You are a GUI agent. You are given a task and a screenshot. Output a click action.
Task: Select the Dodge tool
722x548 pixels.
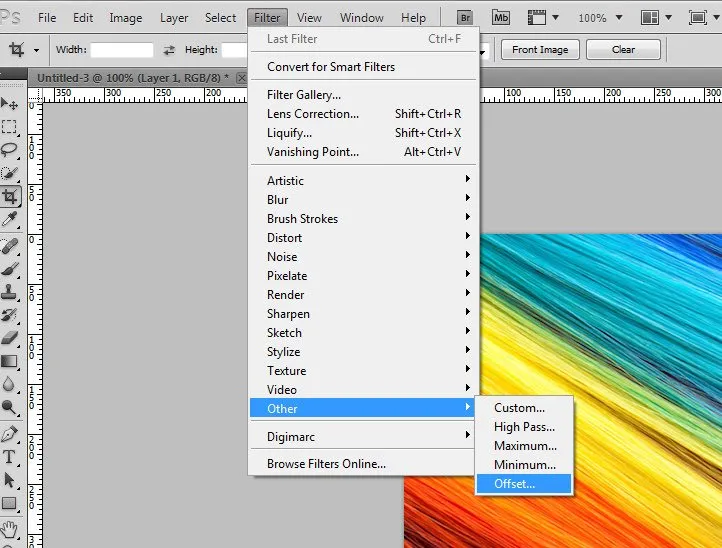pyautogui.click(x=9, y=407)
